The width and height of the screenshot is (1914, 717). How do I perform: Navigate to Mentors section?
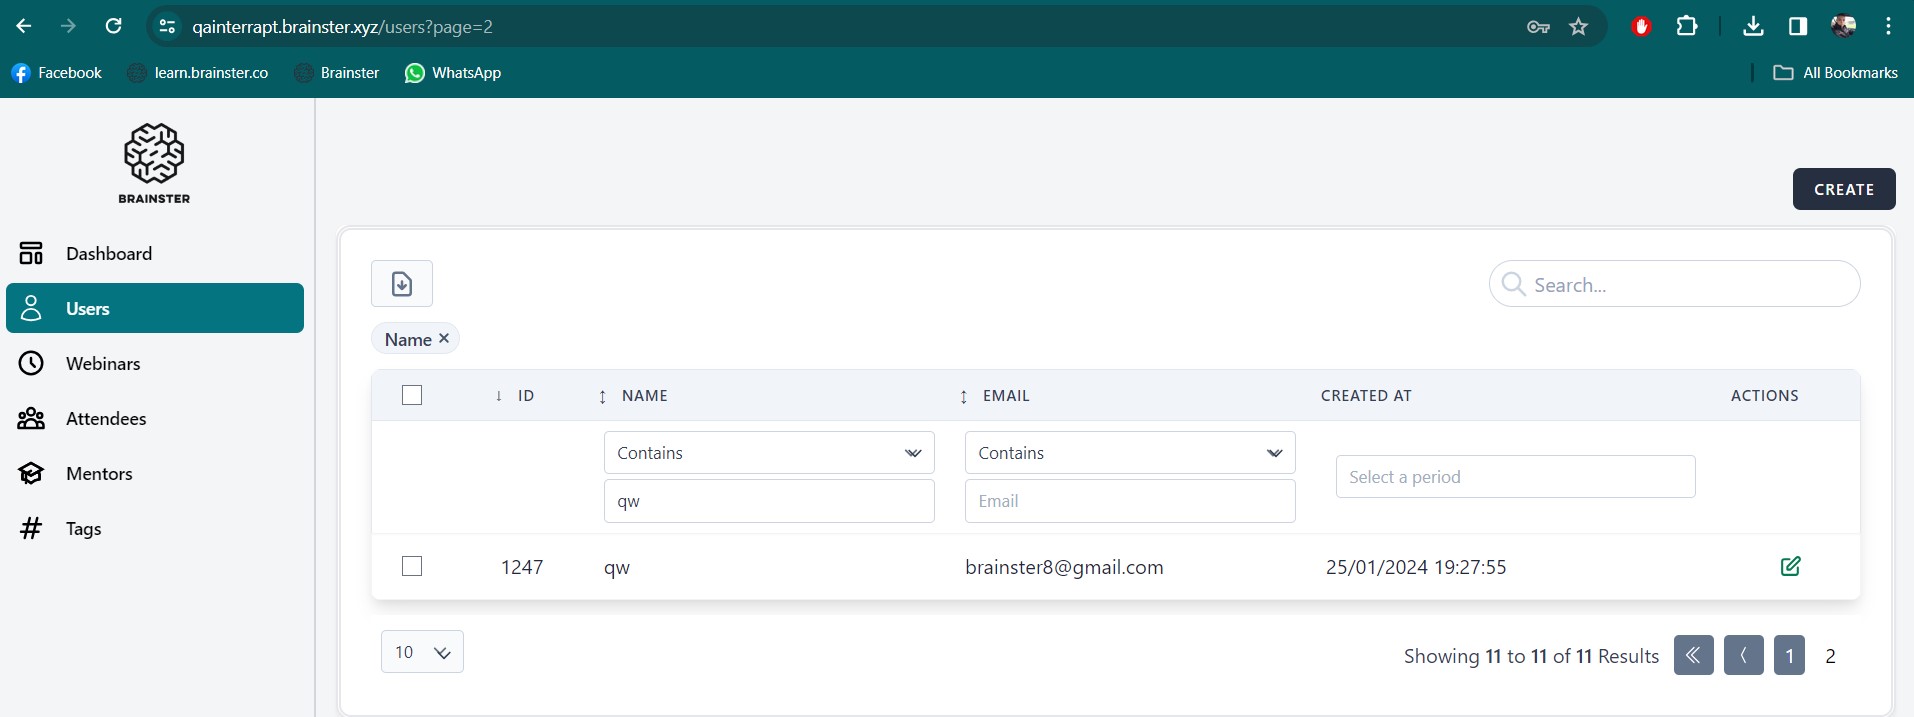click(x=98, y=474)
